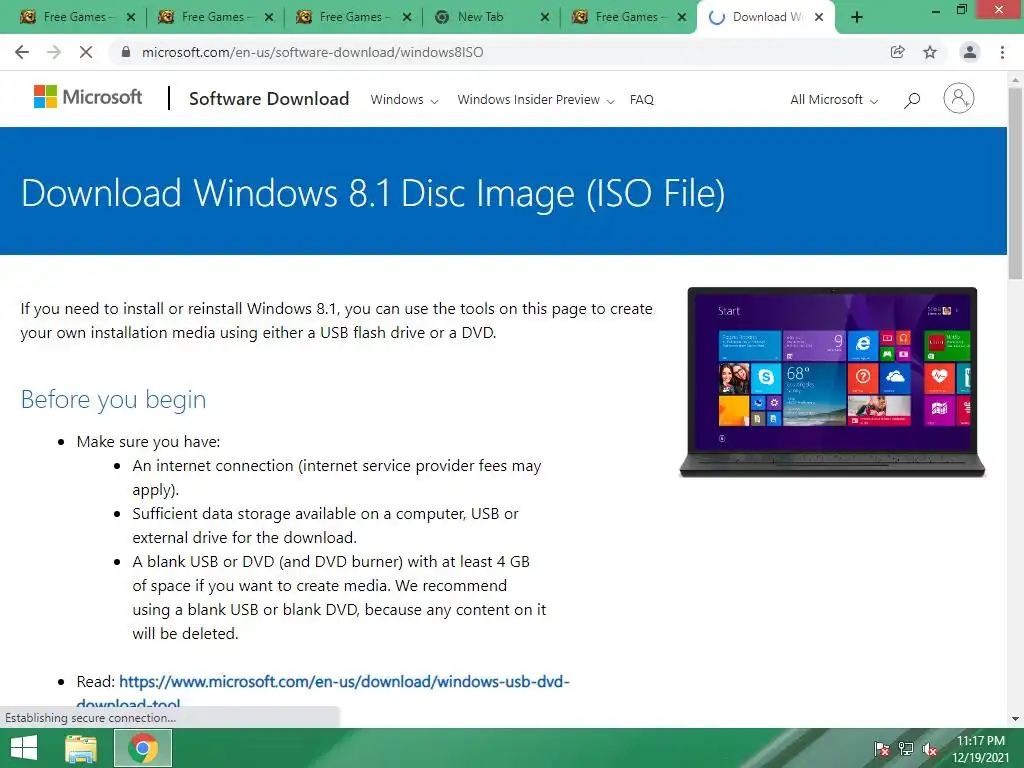Close the first Free Games tab
The height and width of the screenshot is (768, 1024).
[x=131, y=18]
